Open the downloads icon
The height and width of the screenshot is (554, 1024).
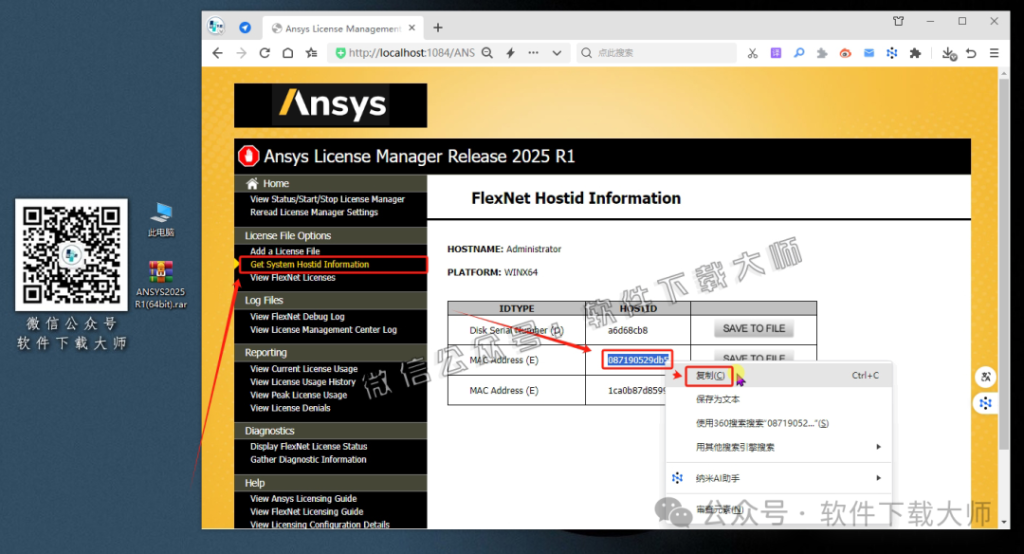(949, 54)
